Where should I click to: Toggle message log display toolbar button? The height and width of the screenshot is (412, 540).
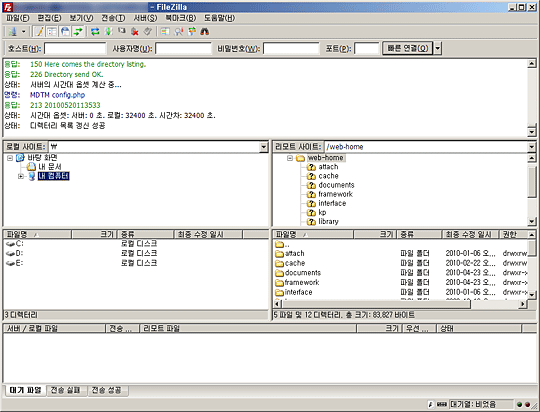[39, 32]
